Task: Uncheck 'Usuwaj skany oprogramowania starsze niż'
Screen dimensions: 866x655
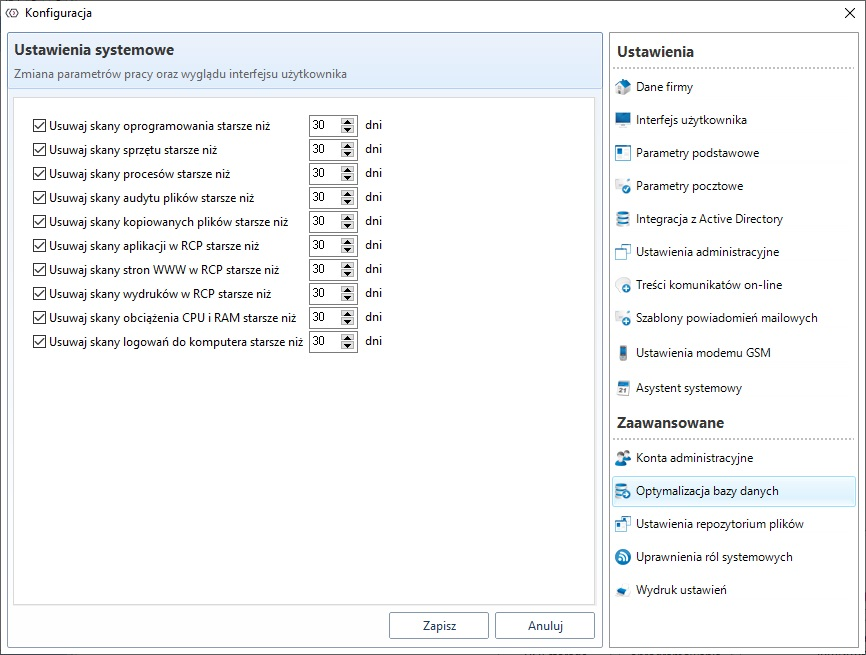Action: click(40, 126)
